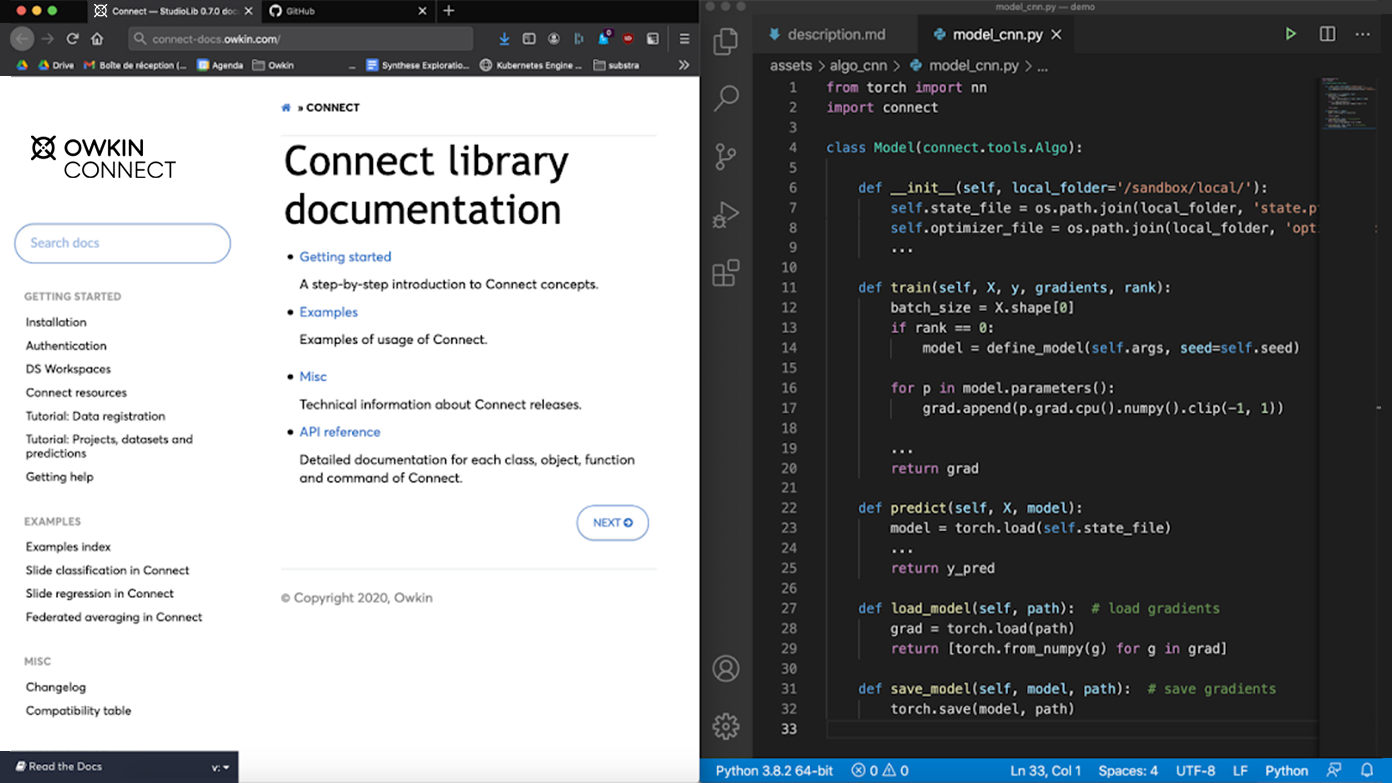Open the Drive bookmark
The image size is (1392, 783).
(x=56, y=65)
